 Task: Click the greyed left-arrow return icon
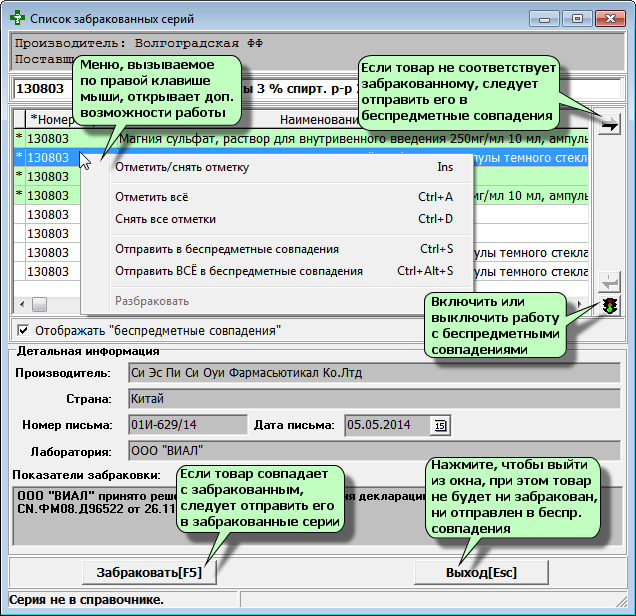coord(609,281)
